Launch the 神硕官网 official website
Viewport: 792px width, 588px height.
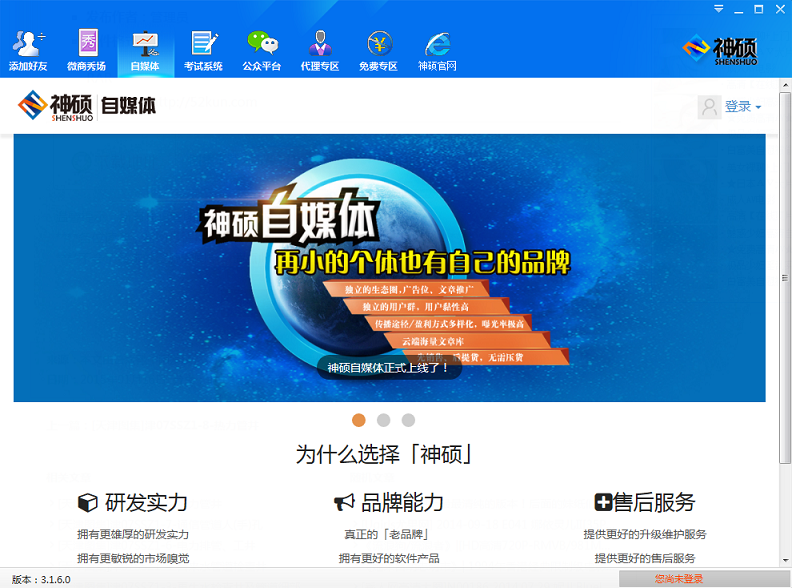[x=437, y=50]
